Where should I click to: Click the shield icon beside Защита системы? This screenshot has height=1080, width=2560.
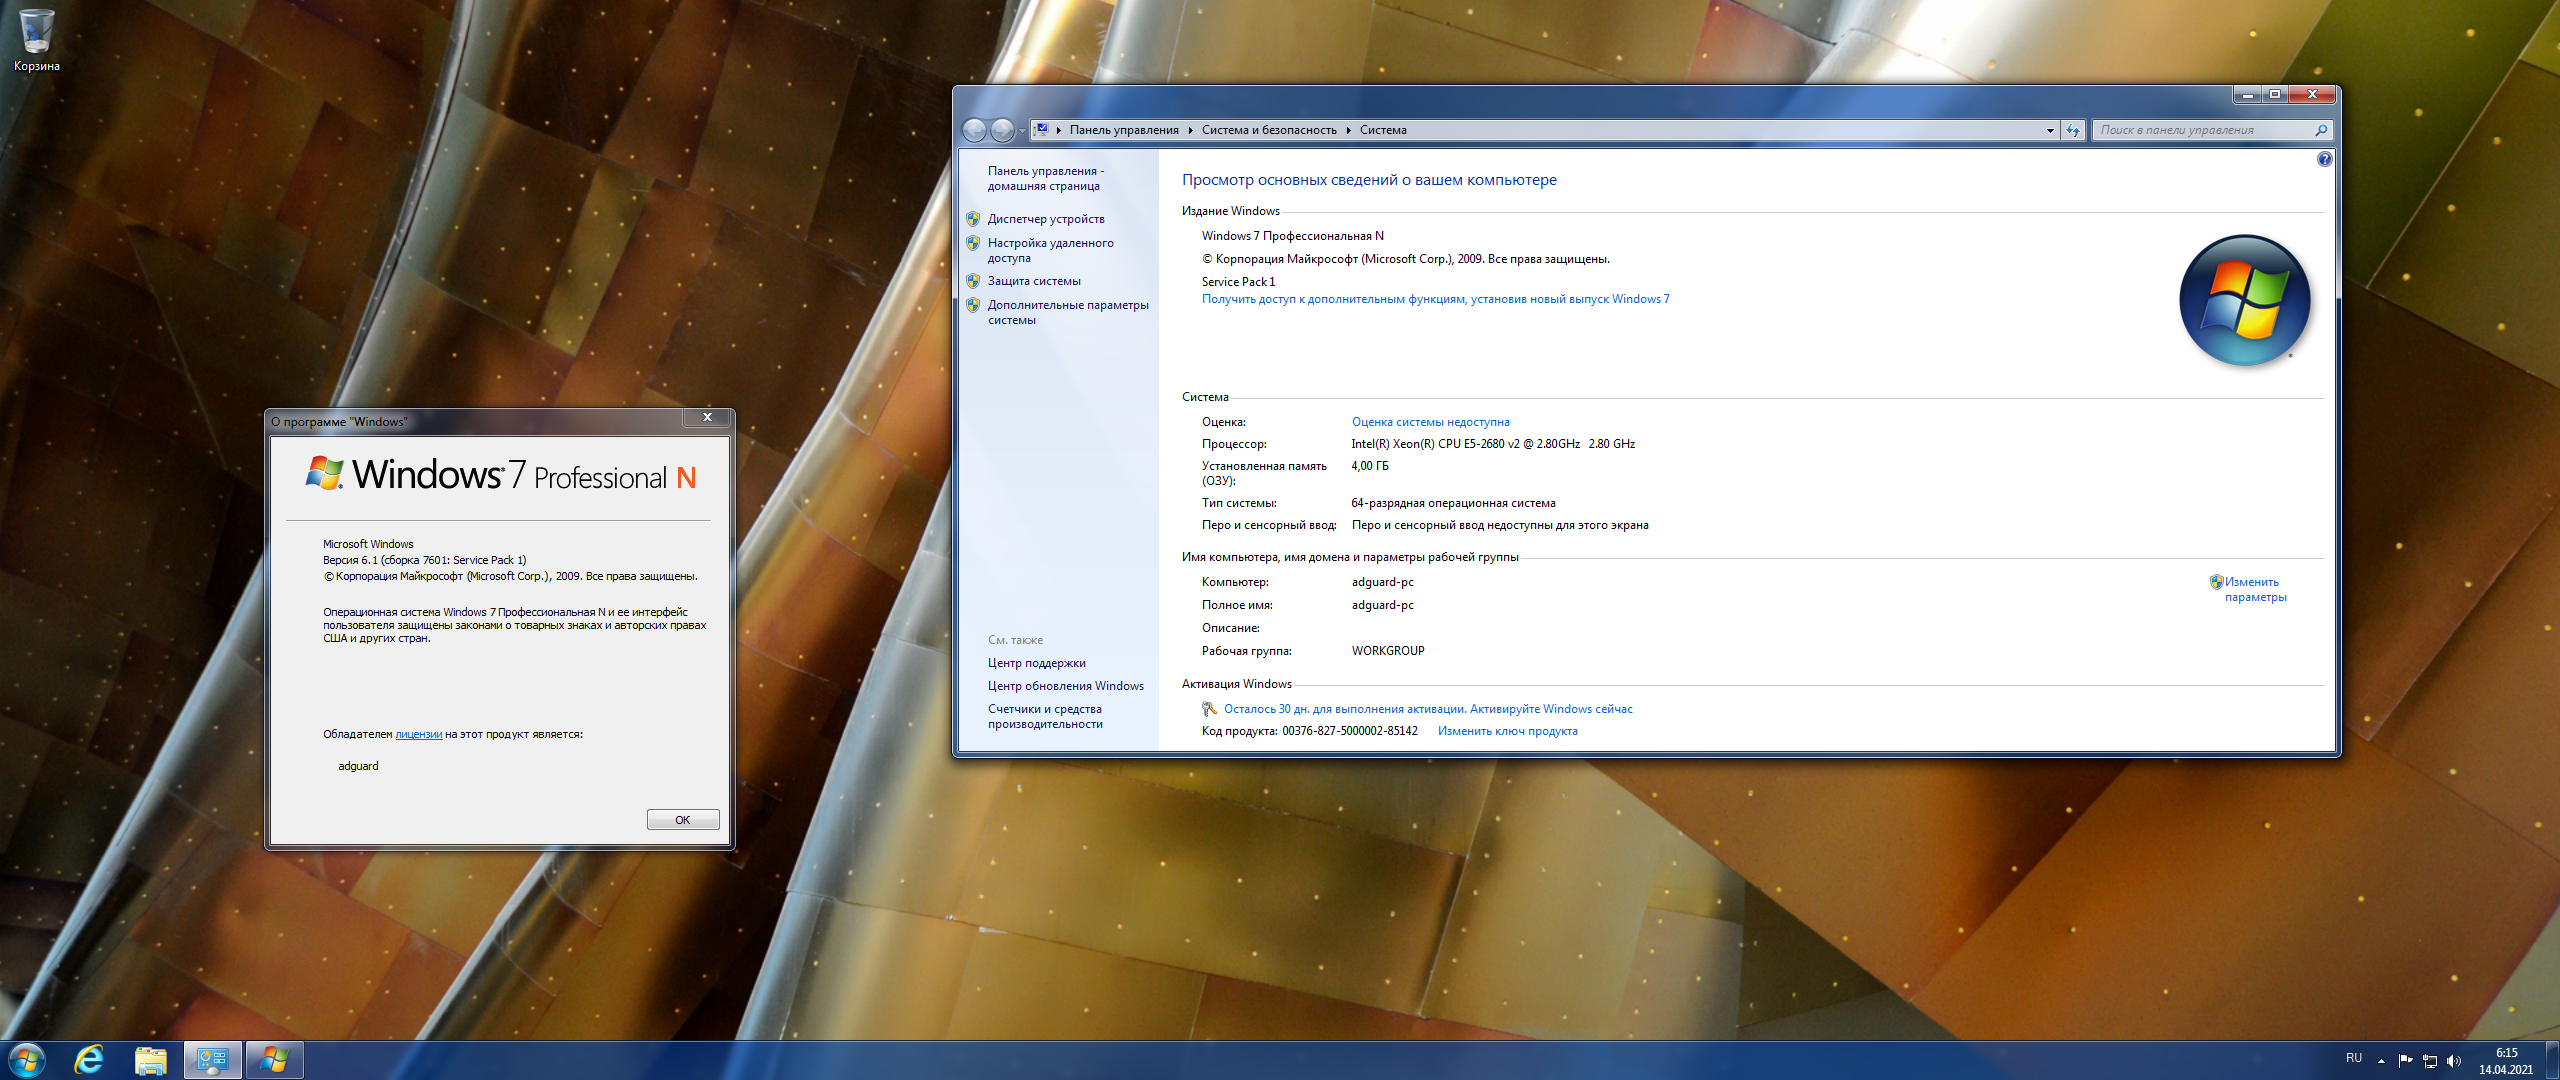click(973, 281)
